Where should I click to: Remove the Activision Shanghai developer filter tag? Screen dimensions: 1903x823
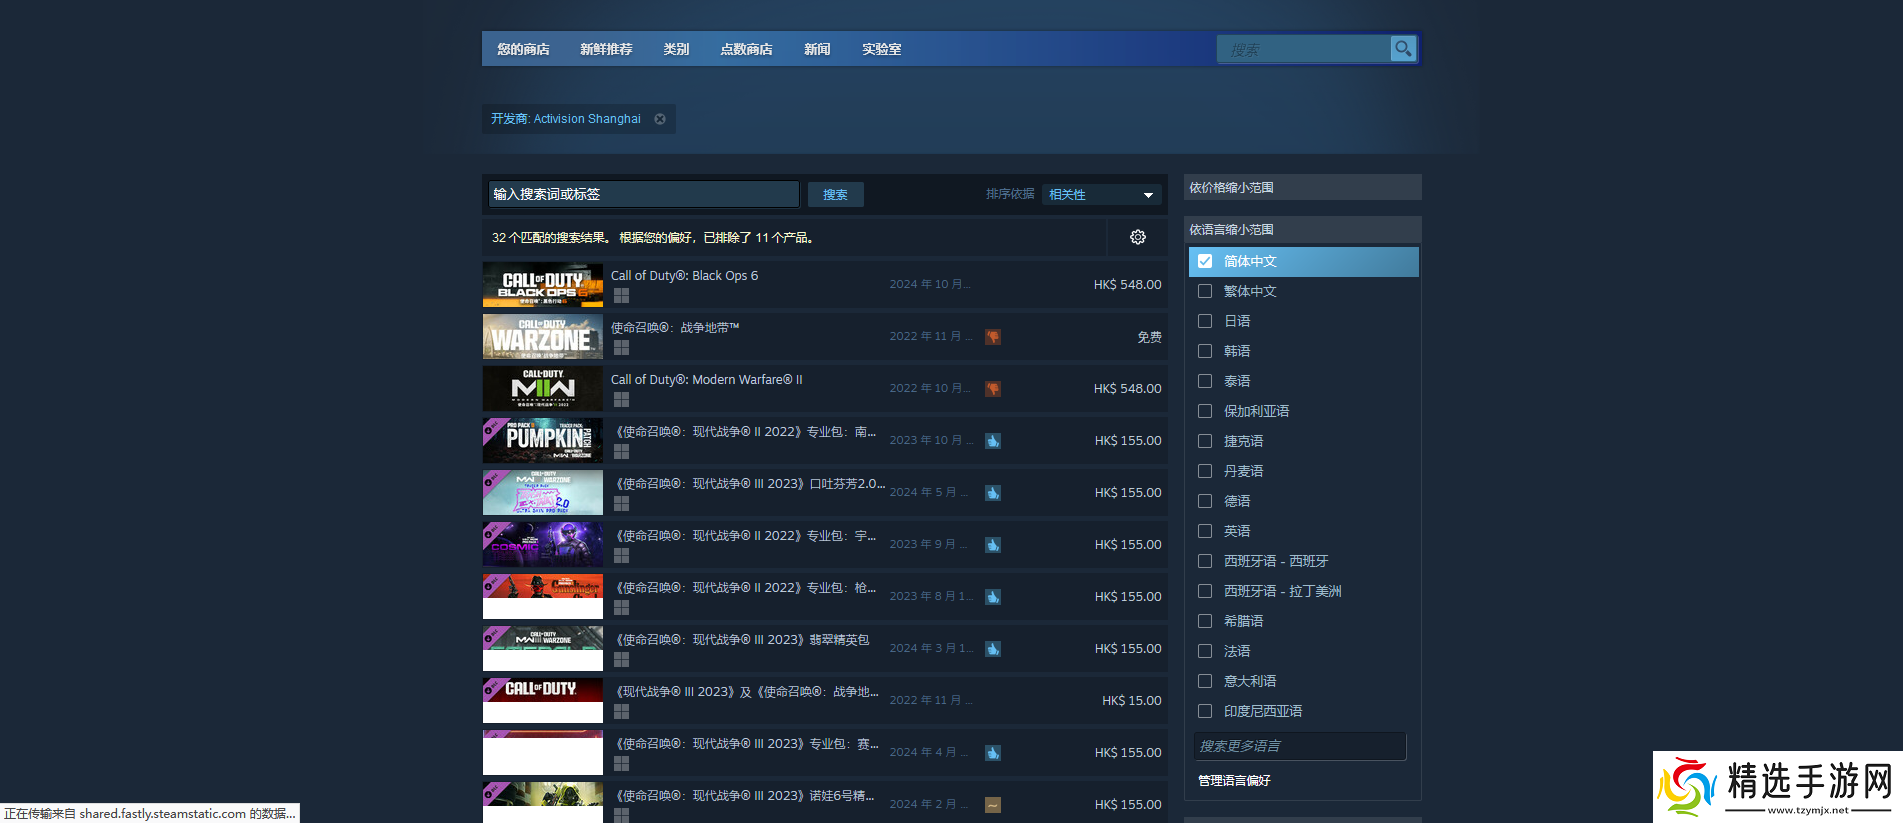(660, 119)
